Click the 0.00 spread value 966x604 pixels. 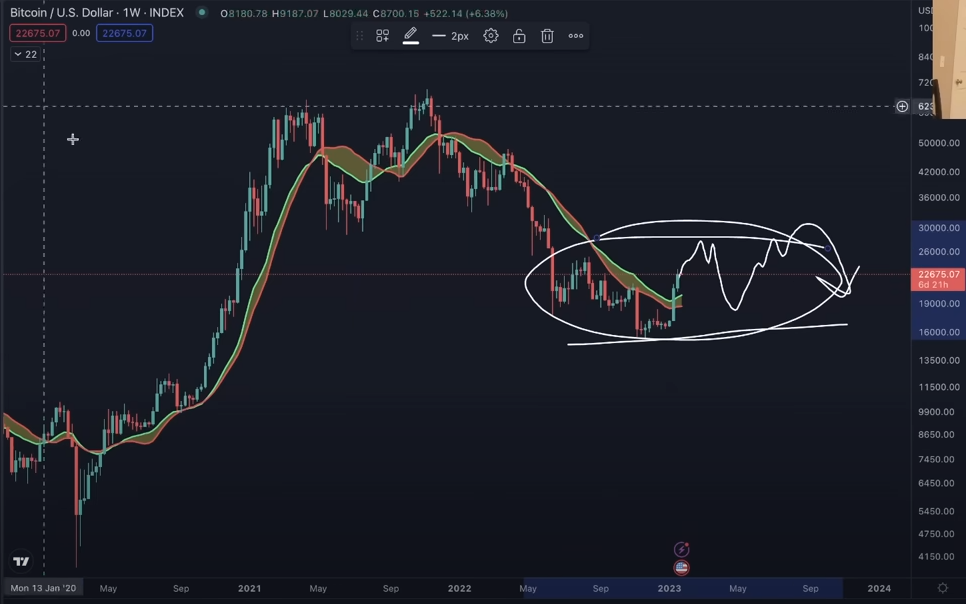(81, 33)
